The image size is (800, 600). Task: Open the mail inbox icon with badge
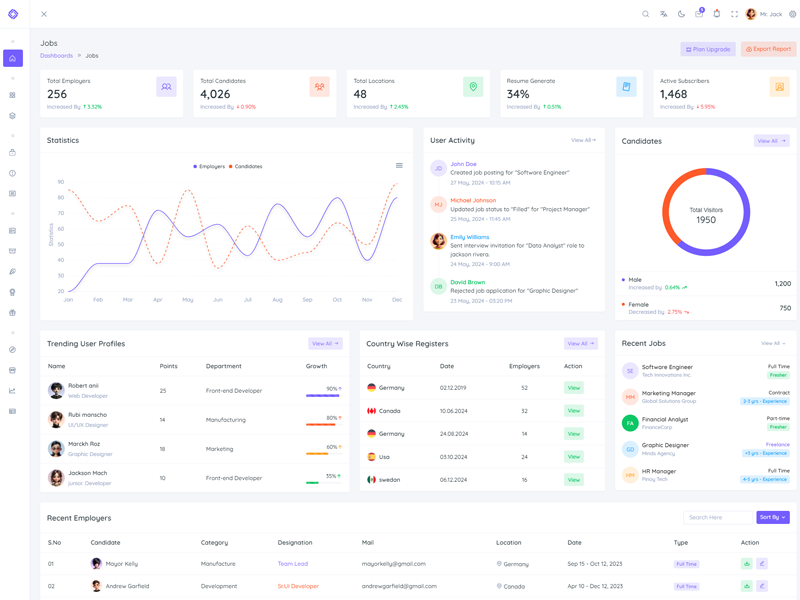[699, 14]
